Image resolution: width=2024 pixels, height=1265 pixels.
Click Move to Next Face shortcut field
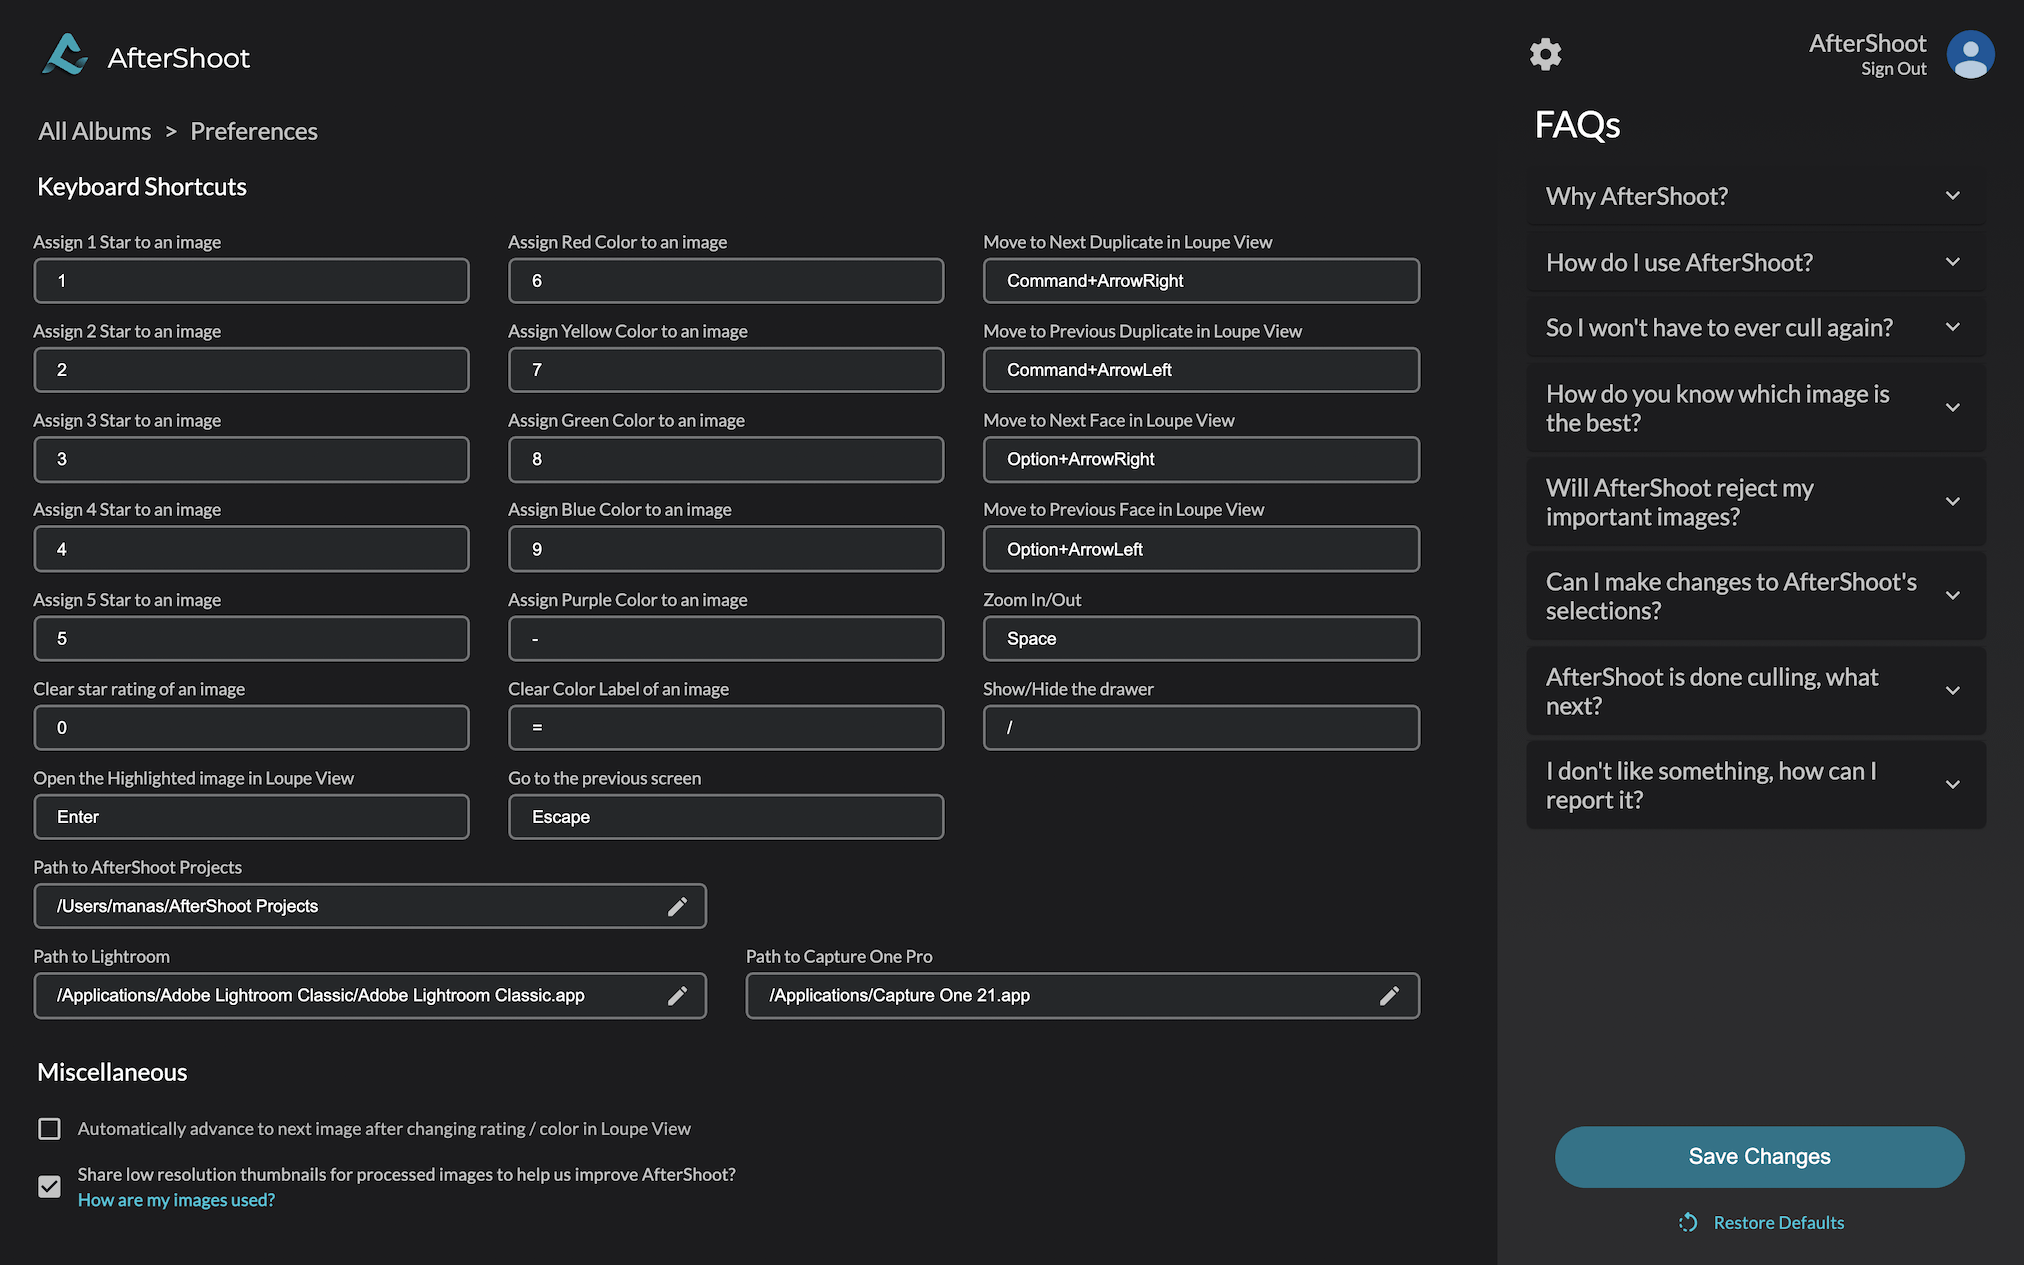coord(1201,459)
